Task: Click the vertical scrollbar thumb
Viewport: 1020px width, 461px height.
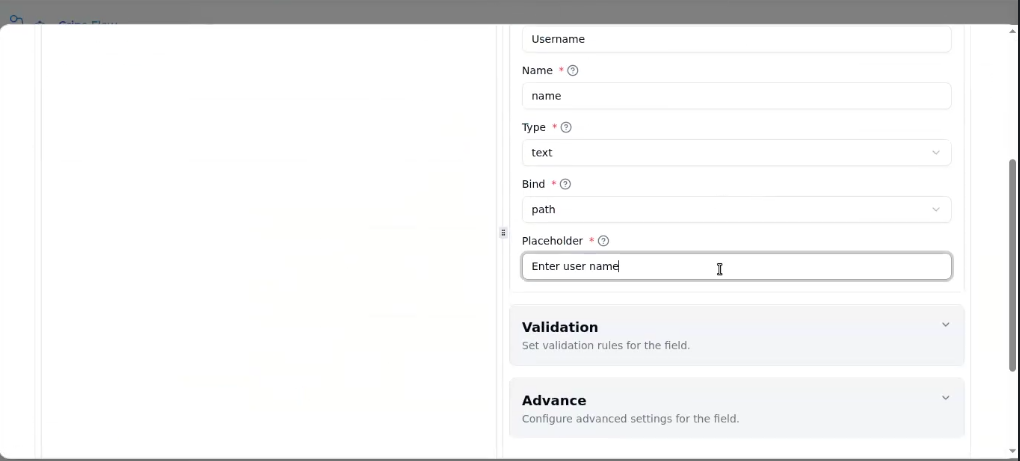Action: [x=1012, y=265]
